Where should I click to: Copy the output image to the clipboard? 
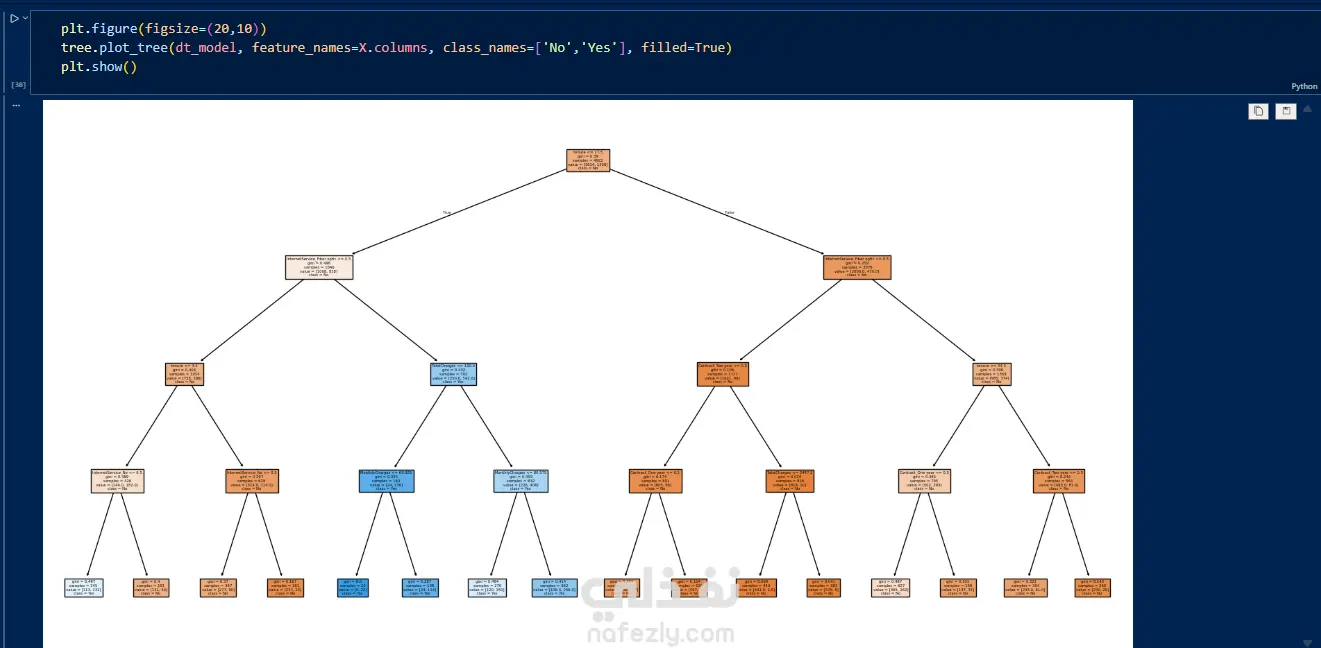pyautogui.click(x=1258, y=111)
